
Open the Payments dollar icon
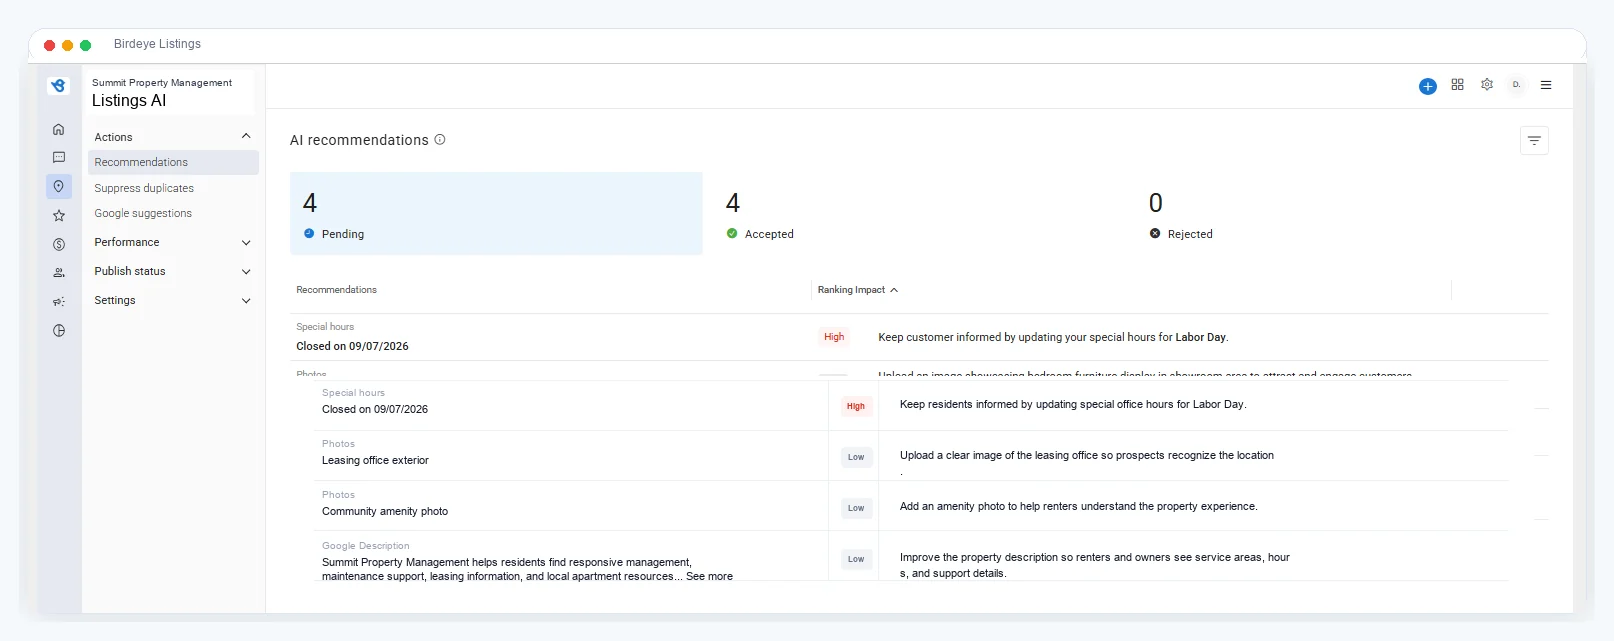click(x=59, y=244)
